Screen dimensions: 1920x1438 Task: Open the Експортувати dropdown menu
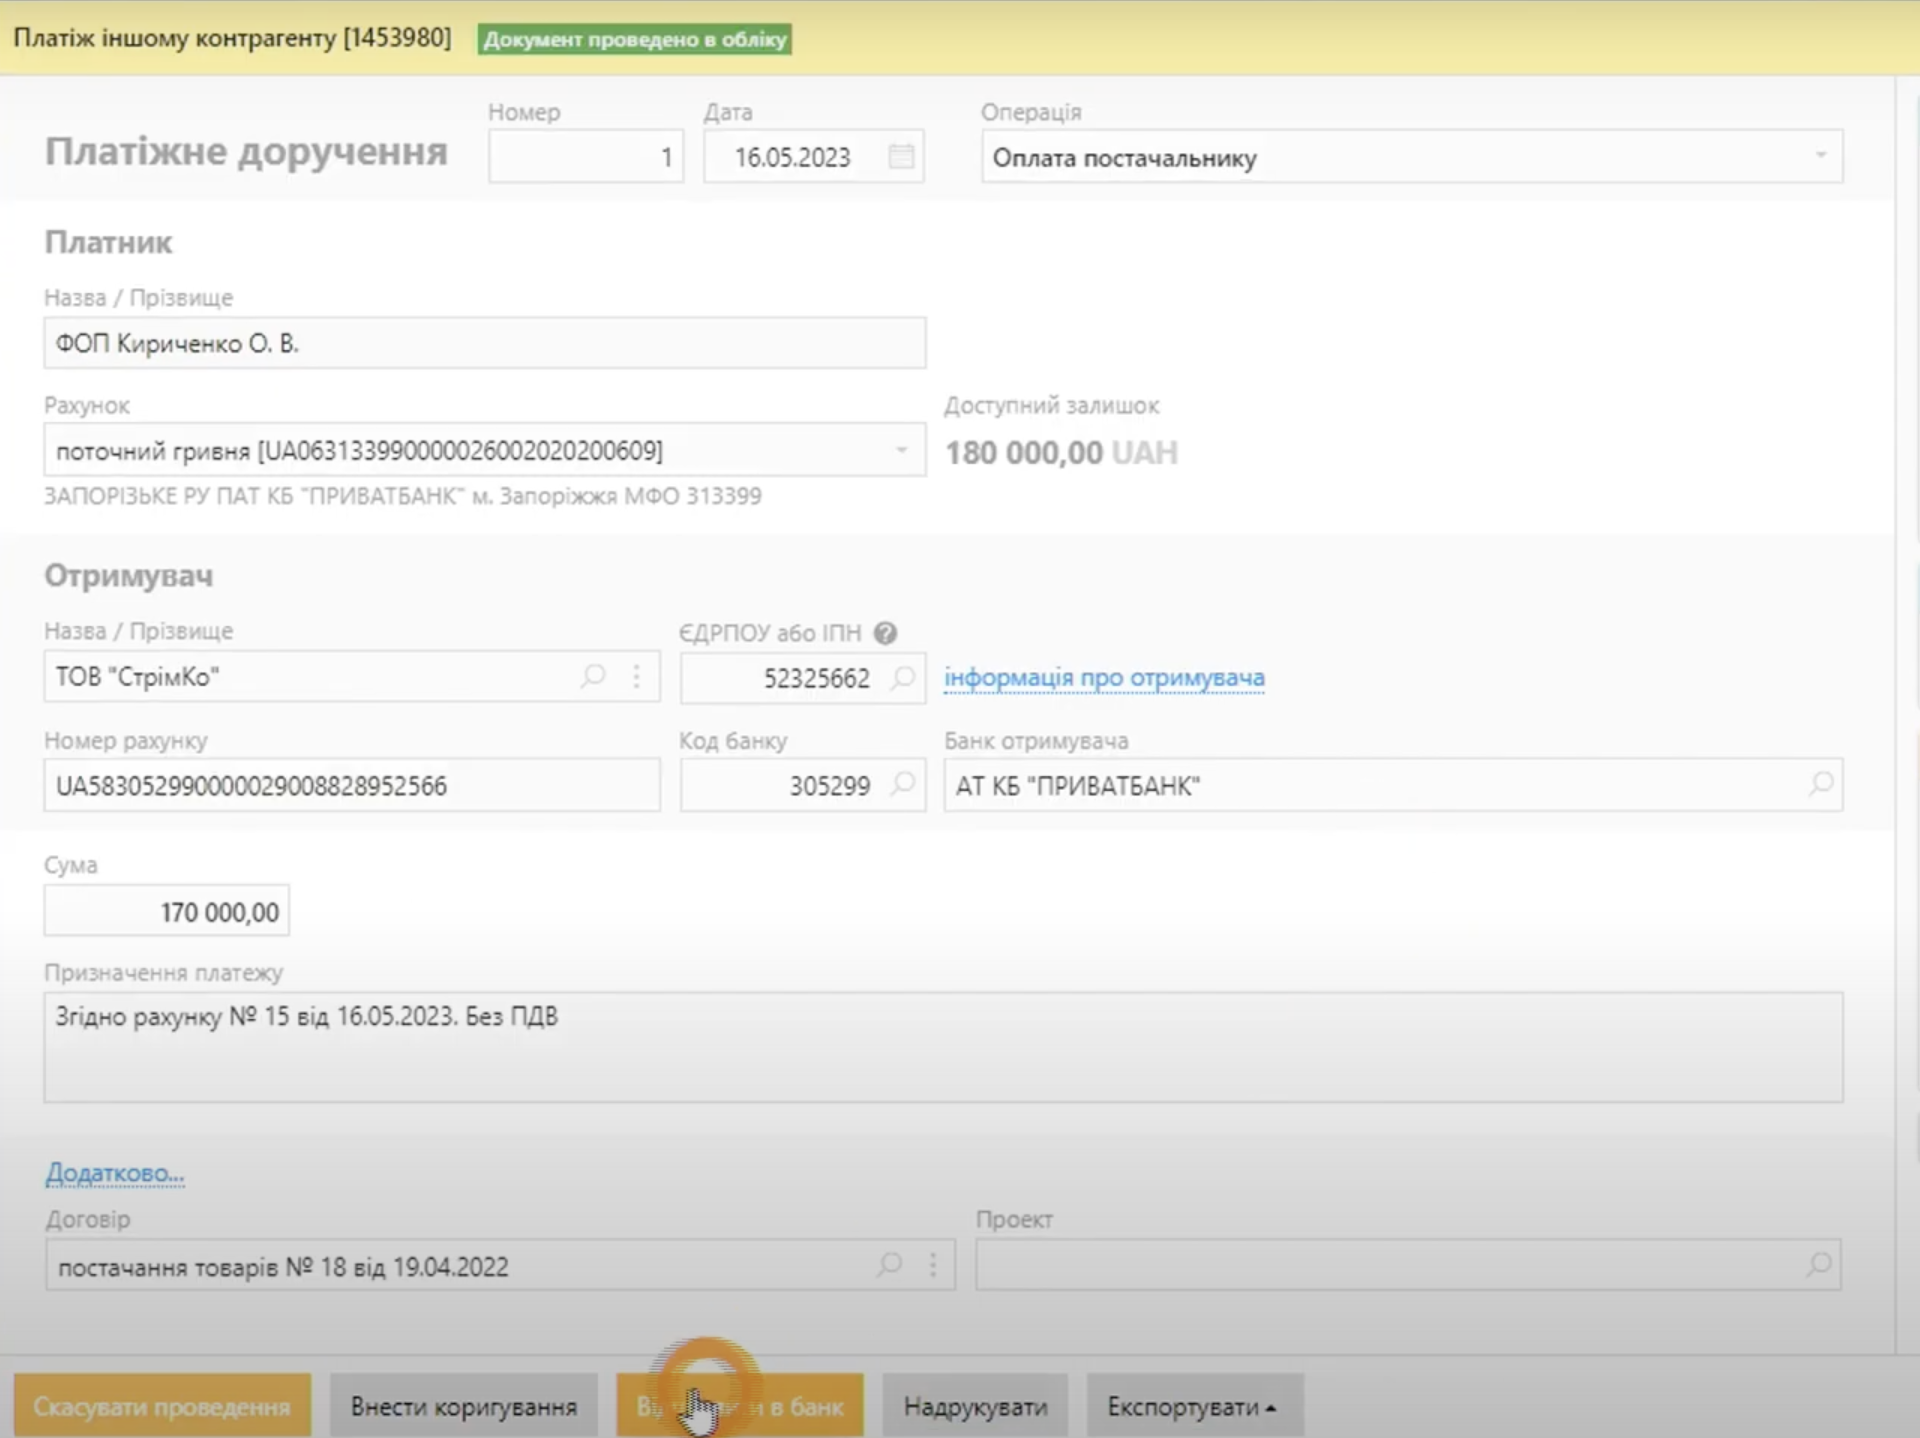pos(1193,1406)
